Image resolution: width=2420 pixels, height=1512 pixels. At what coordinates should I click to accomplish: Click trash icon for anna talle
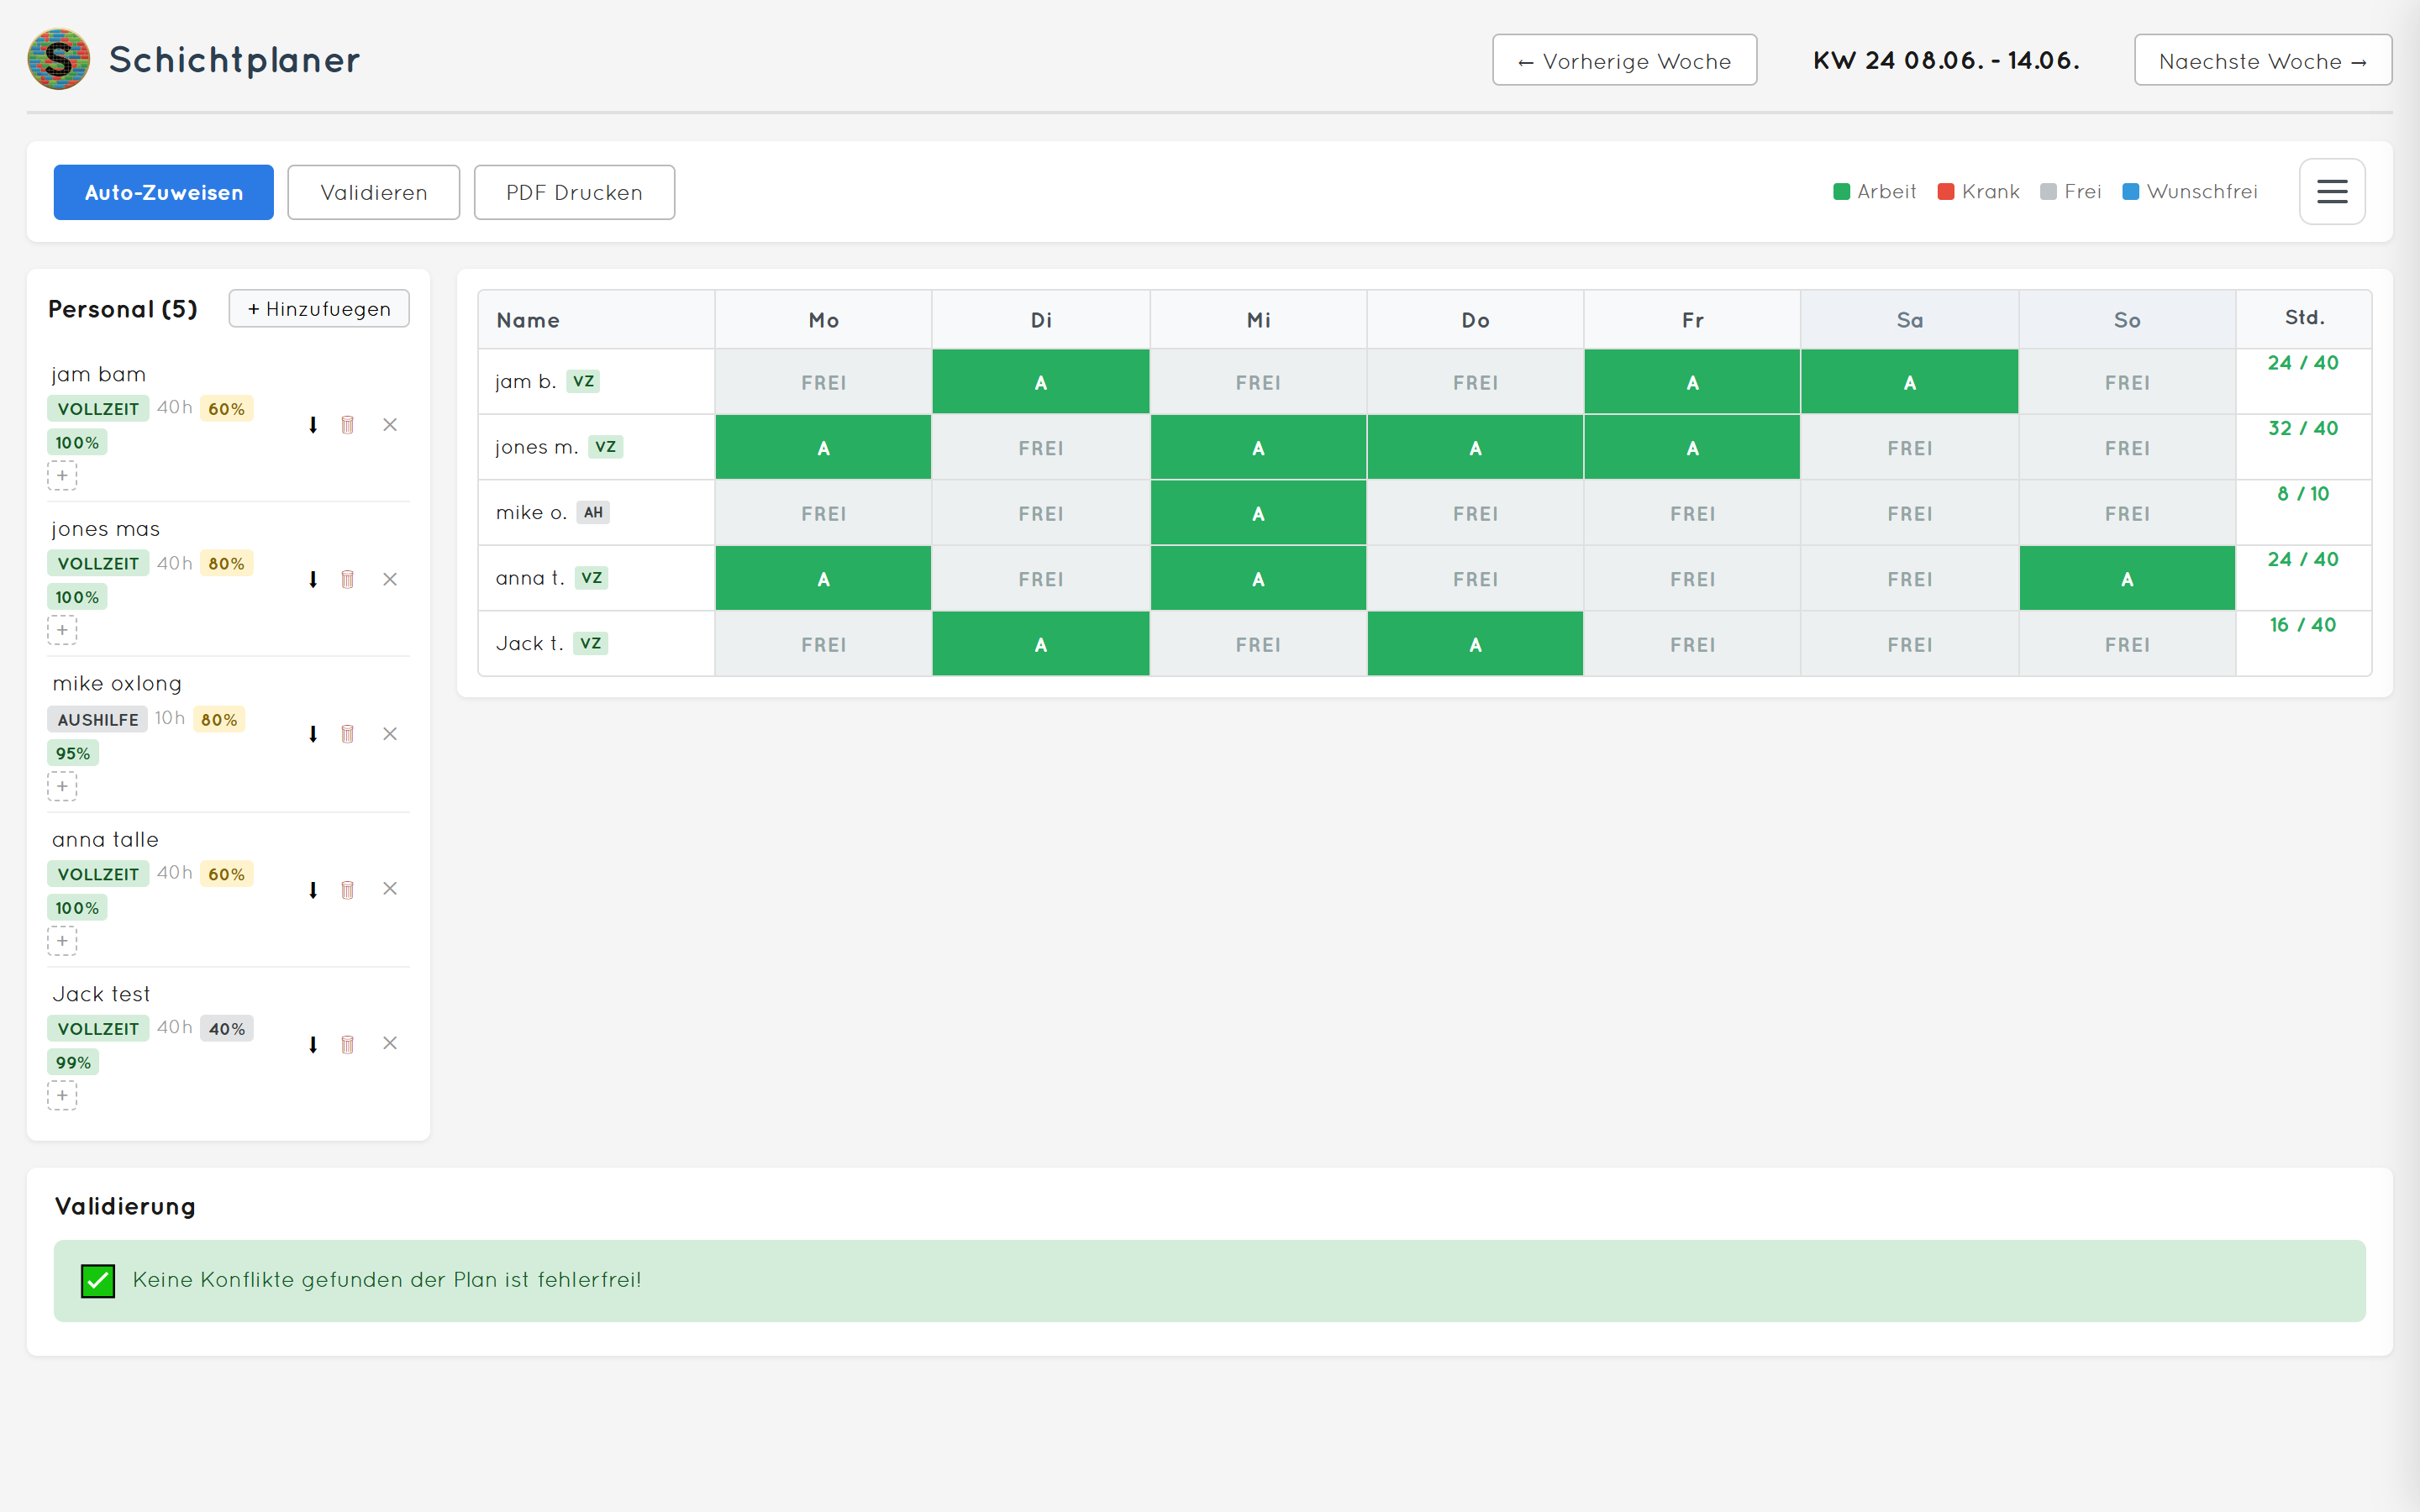pyautogui.click(x=348, y=889)
